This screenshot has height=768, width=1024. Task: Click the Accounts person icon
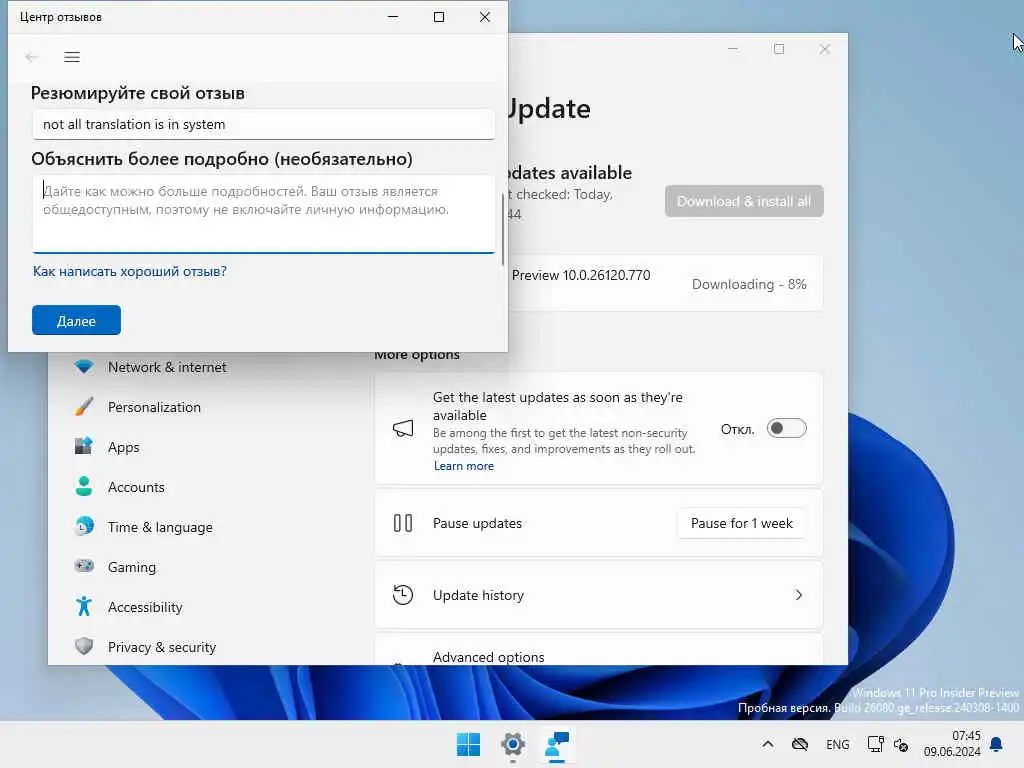[x=84, y=487]
